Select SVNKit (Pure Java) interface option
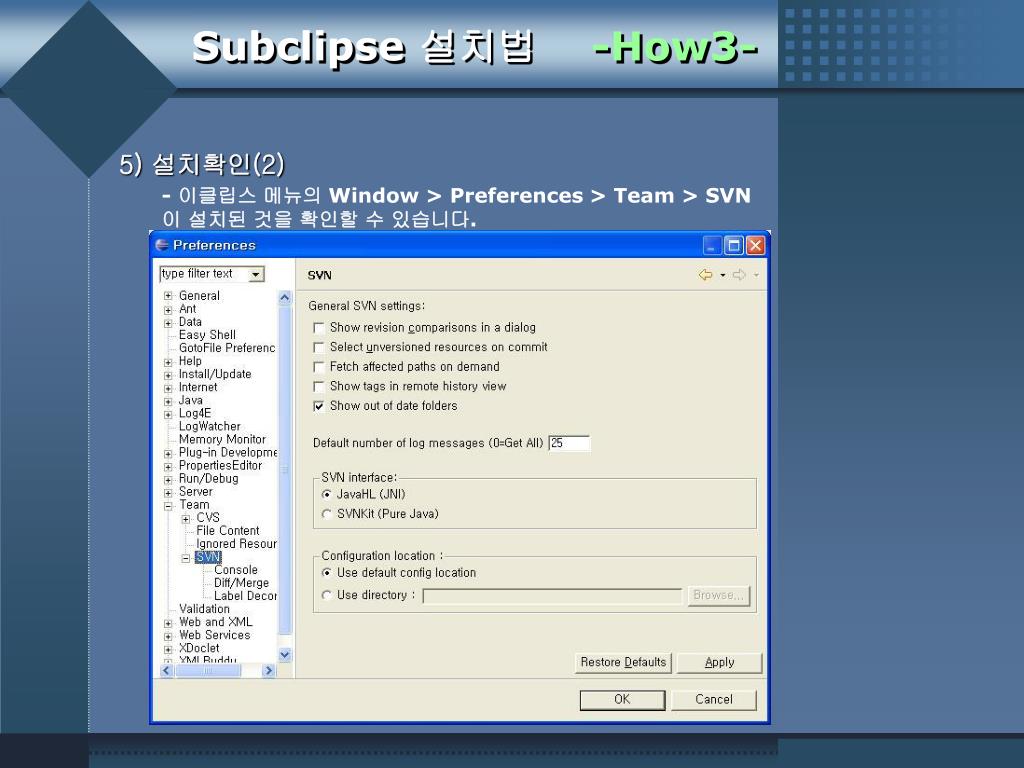1024x768 pixels. tap(327, 514)
